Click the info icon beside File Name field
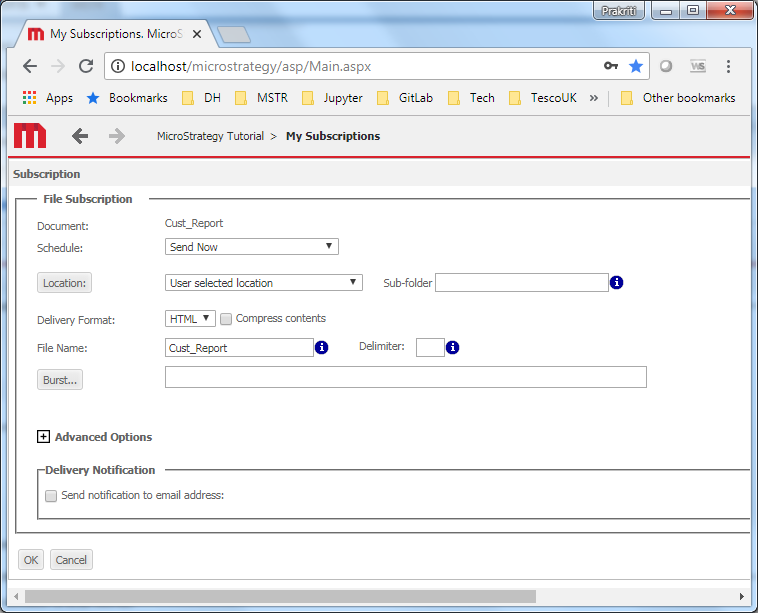This screenshot has height=613, width=758. [322, 348]
